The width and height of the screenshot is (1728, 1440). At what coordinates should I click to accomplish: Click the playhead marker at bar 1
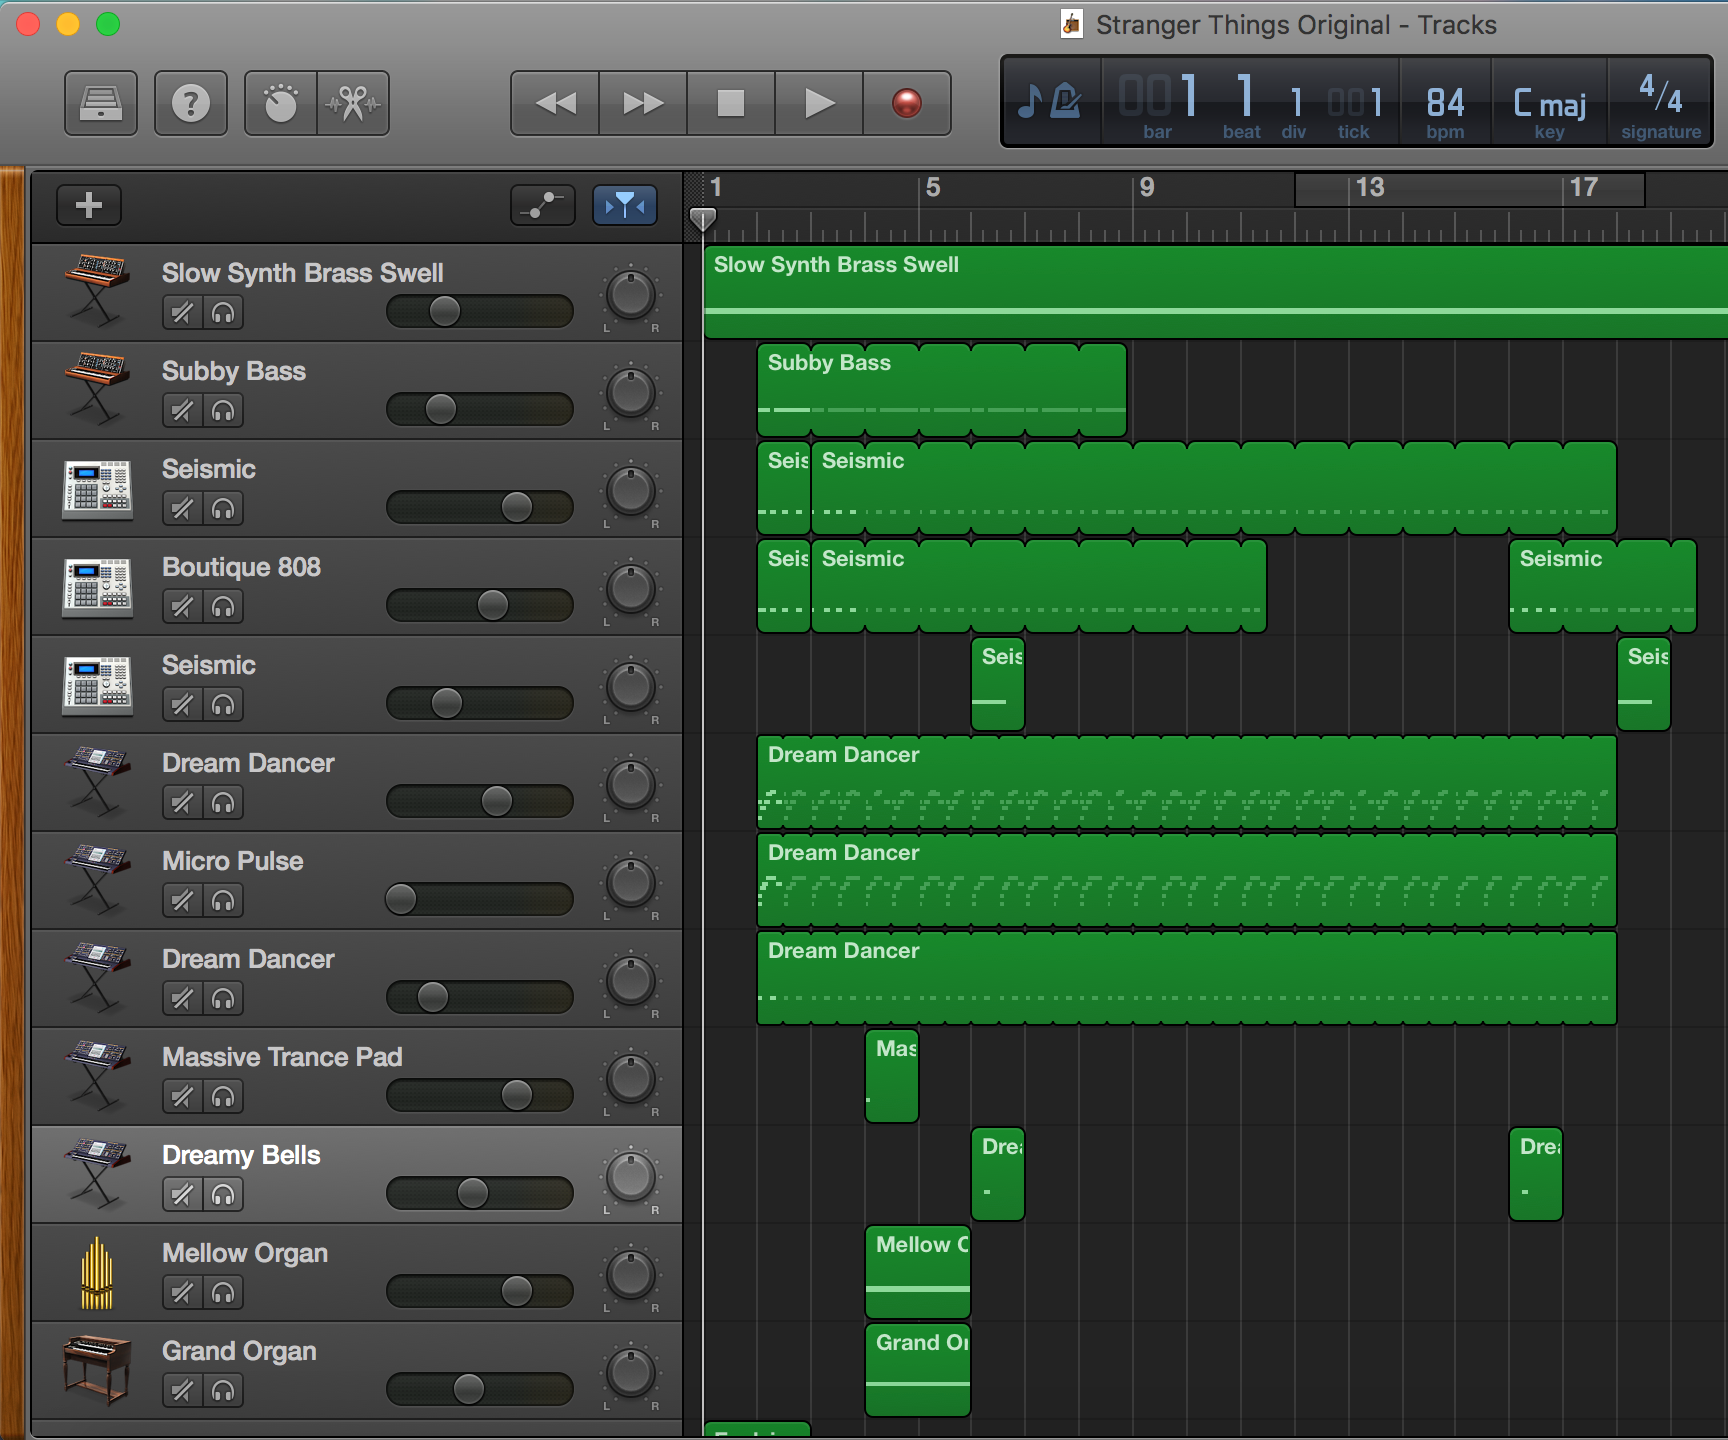[x=703, y=219]
